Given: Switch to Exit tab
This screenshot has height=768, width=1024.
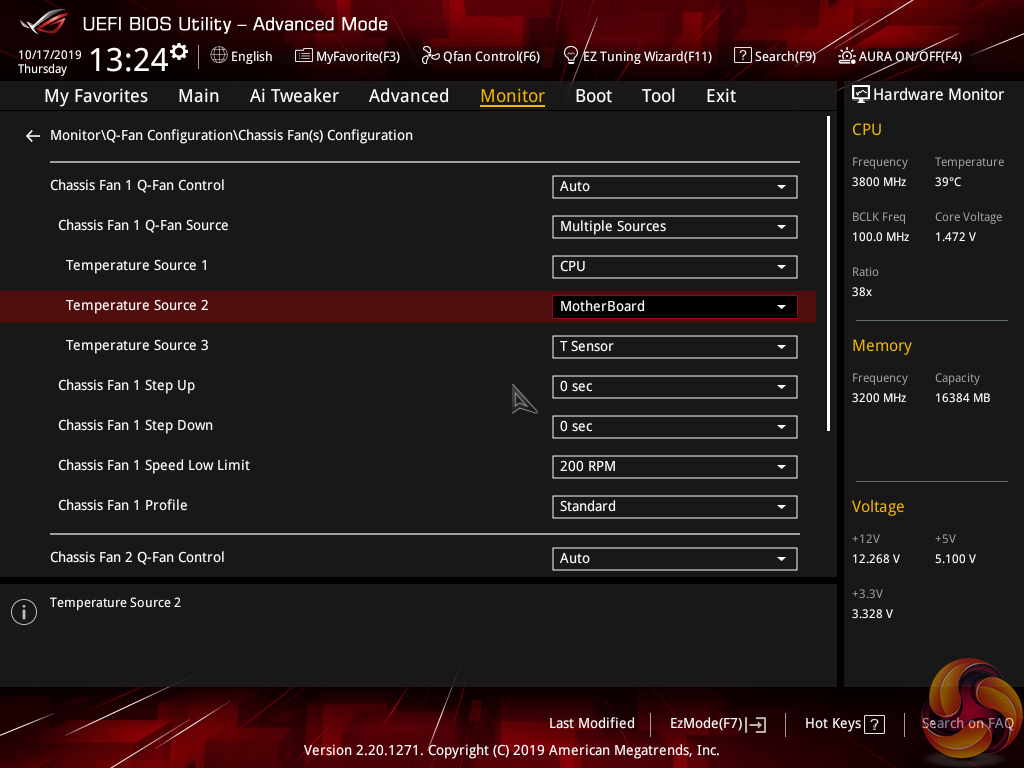Looking at the screenshot, I should tap(721, 96).
